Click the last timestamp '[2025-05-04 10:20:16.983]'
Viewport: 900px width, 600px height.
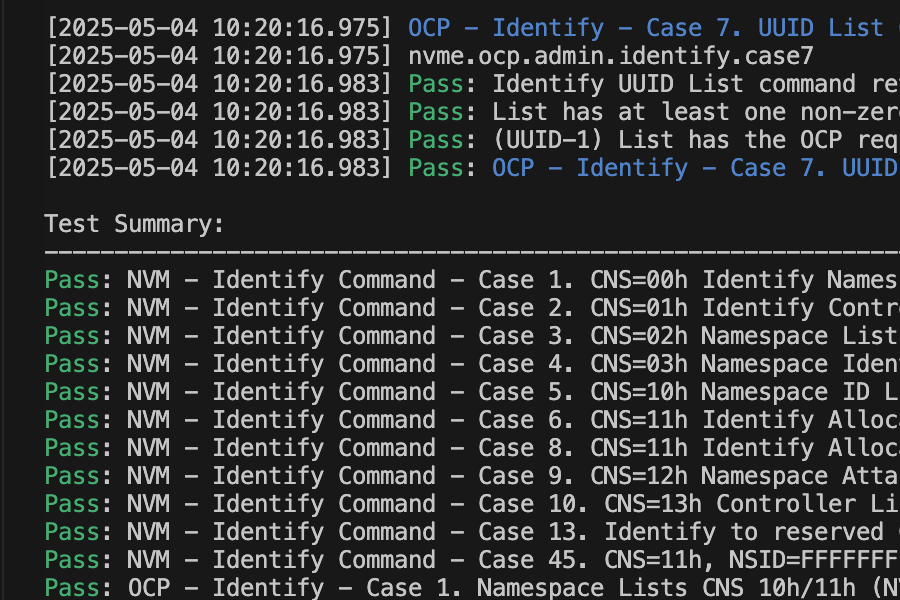(x=219, y=168)
